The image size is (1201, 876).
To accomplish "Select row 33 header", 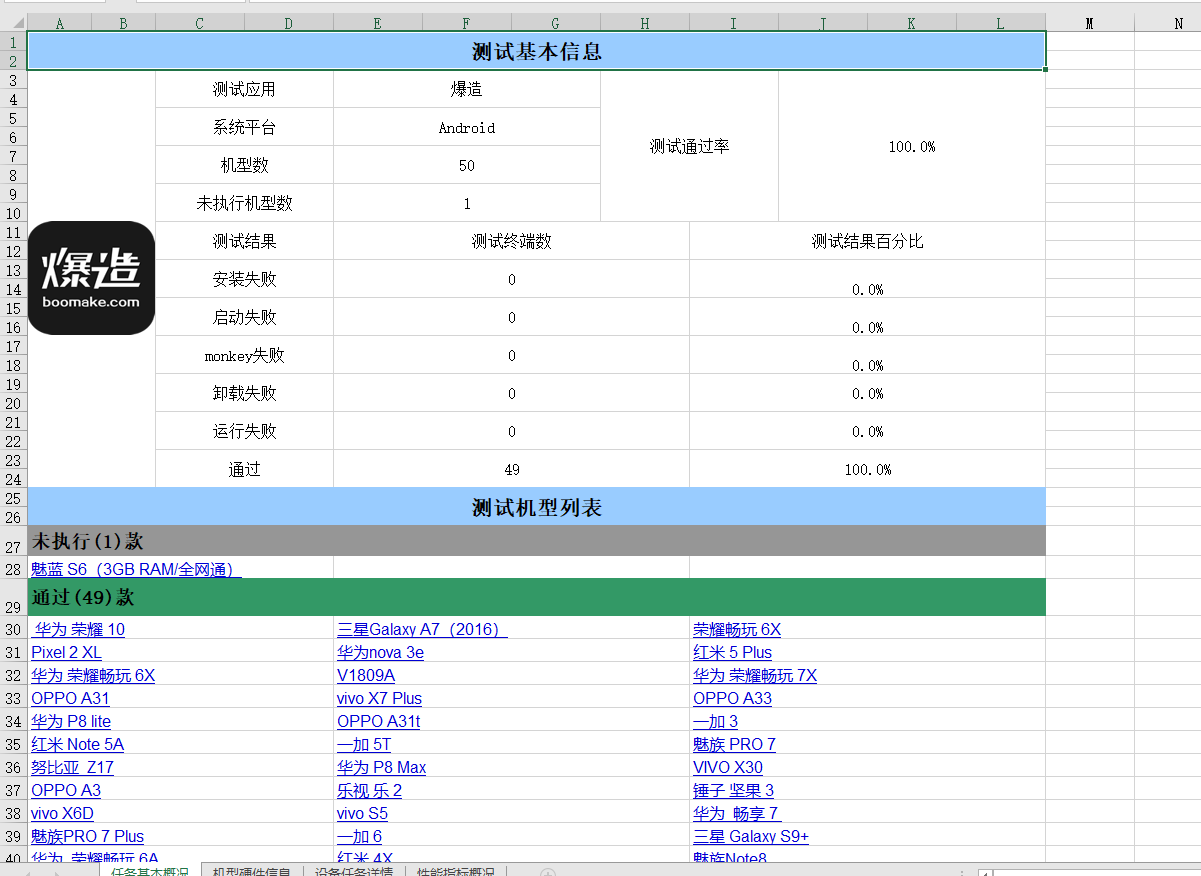I will (x=13, y=698).
